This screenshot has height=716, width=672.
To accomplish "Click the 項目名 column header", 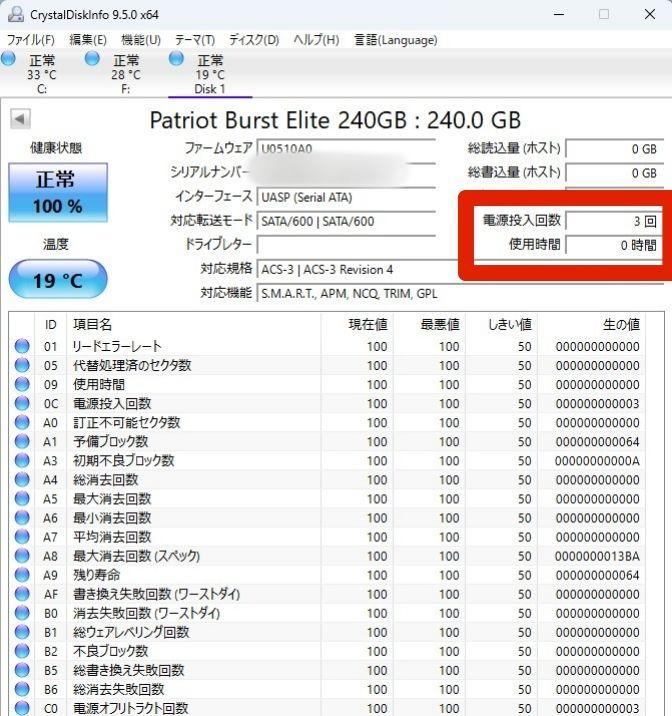I will coord(194,325).
